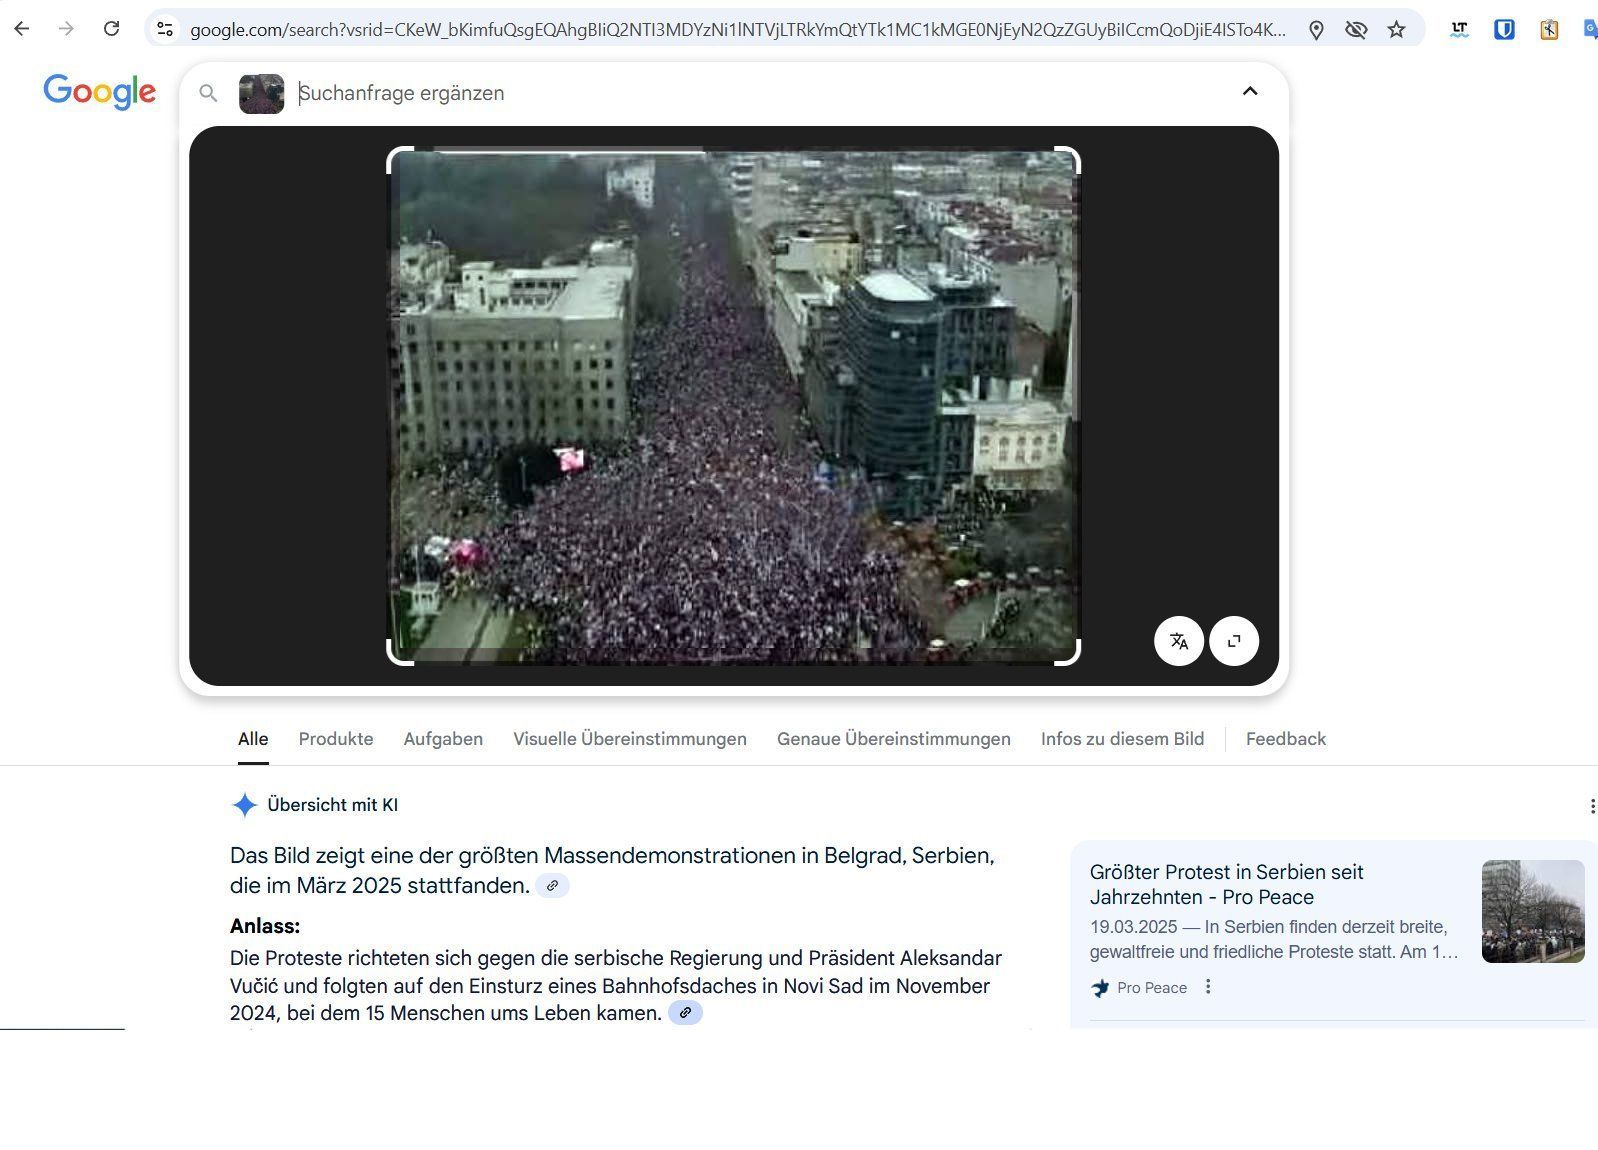Image resolution: width=1598 pixels, height=1150 pixels.
Task: Open Genaue Übereinstimmungen tab
Action: (894, 739)
